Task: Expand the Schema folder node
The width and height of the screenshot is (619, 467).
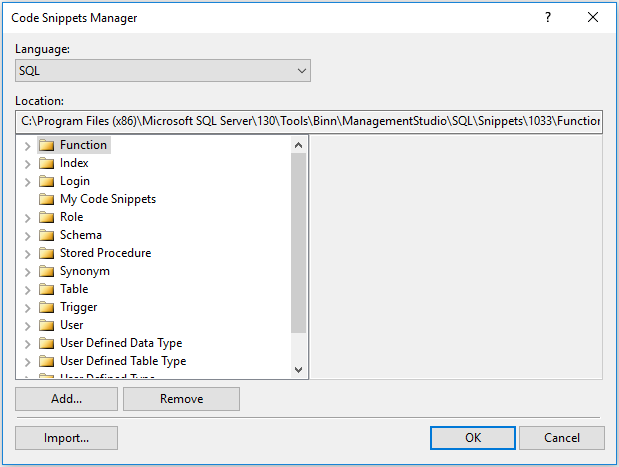Action: click(x=27, y=235)
